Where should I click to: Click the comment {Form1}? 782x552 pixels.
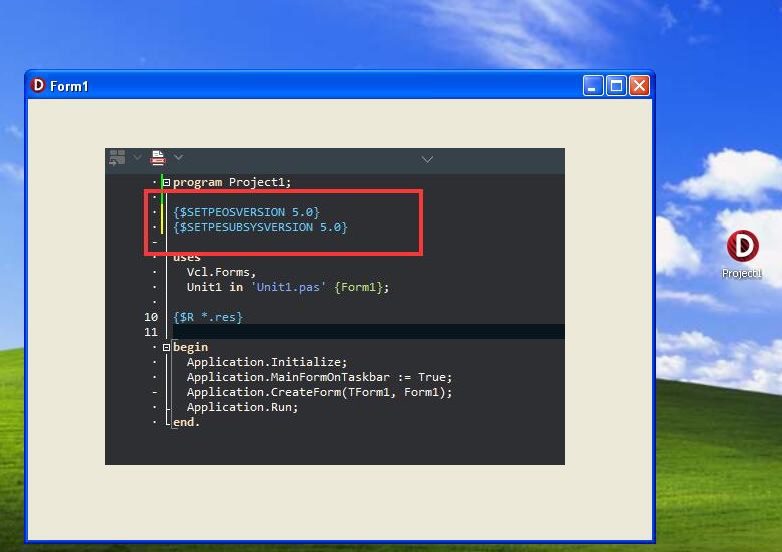[359, 287]
